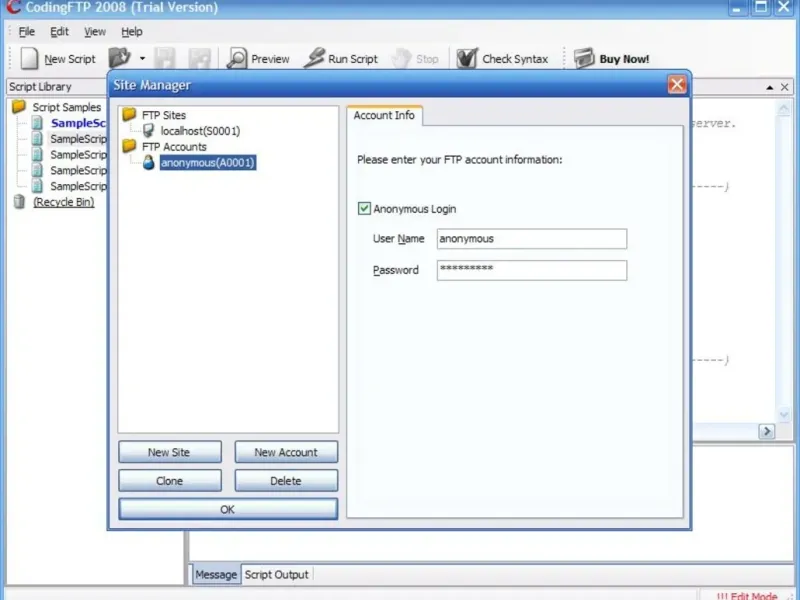Image resolution: width=800 pixels, height=600 pixels.
Task: Click the disabled save-all icon in toolbar
Action: 199,59
